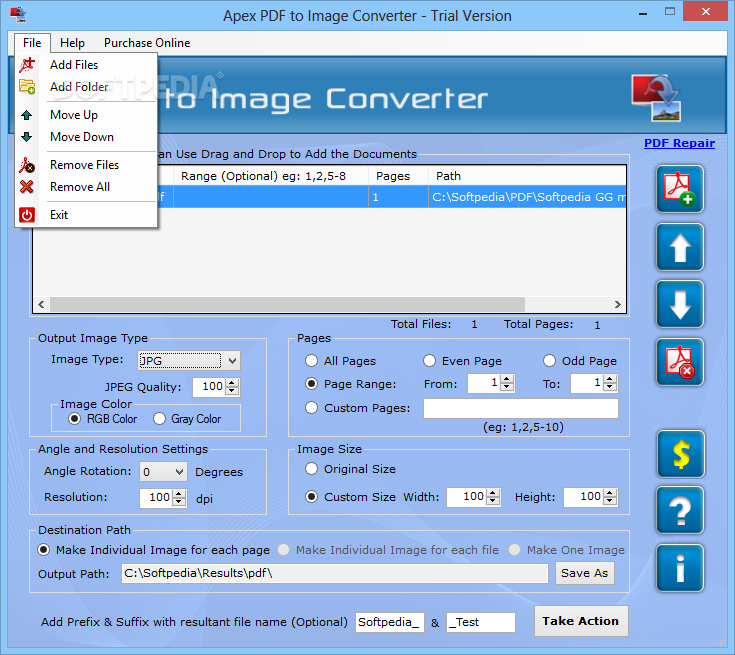Click the Add PDF file sidebar icon

point(680,189)
